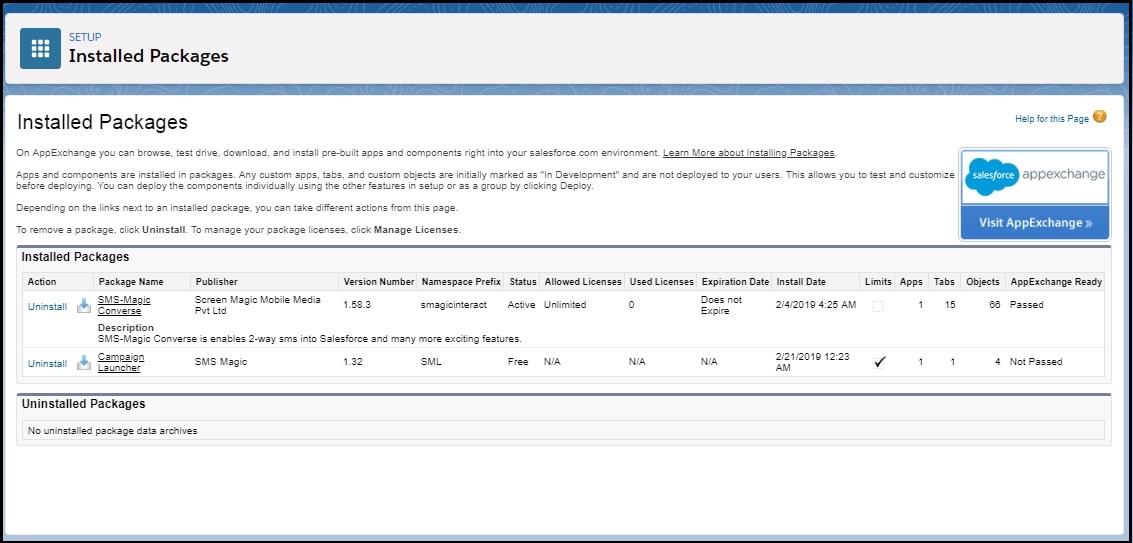Image resolution: width=1133 pixels, height=543 pixels.
Task: Select namespace prefix SML
Action: 431,362
